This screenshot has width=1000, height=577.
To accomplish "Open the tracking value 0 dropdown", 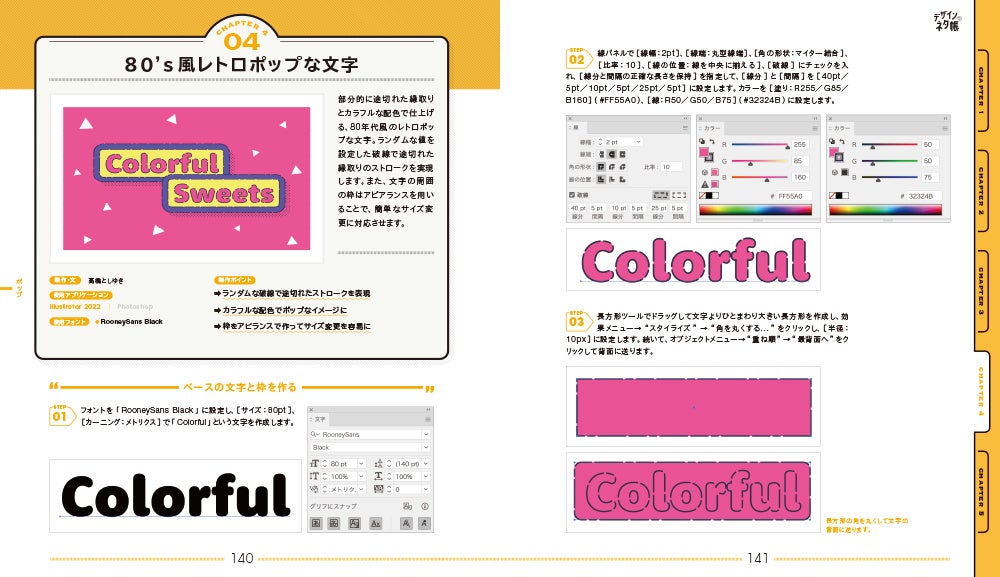I will coord(426,489).
